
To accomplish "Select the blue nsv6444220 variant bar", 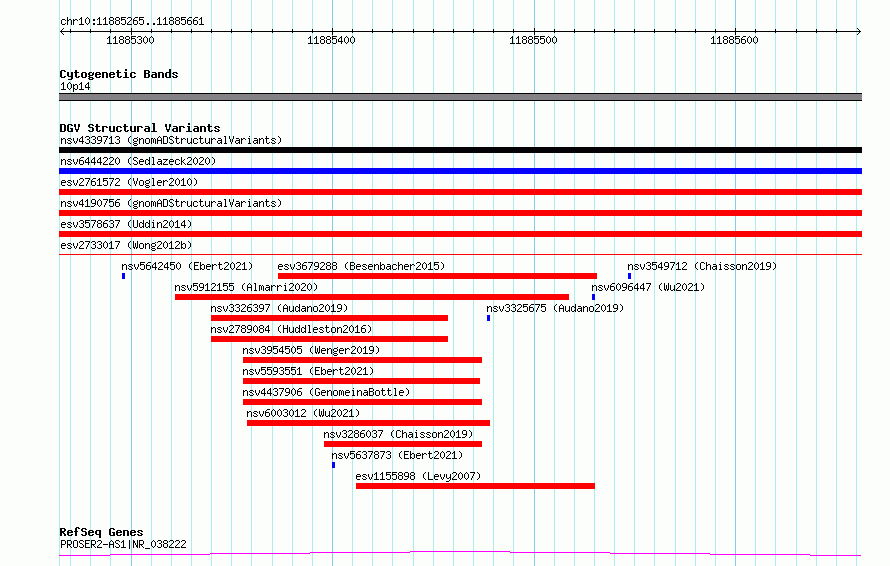I will tap(460, 171).
